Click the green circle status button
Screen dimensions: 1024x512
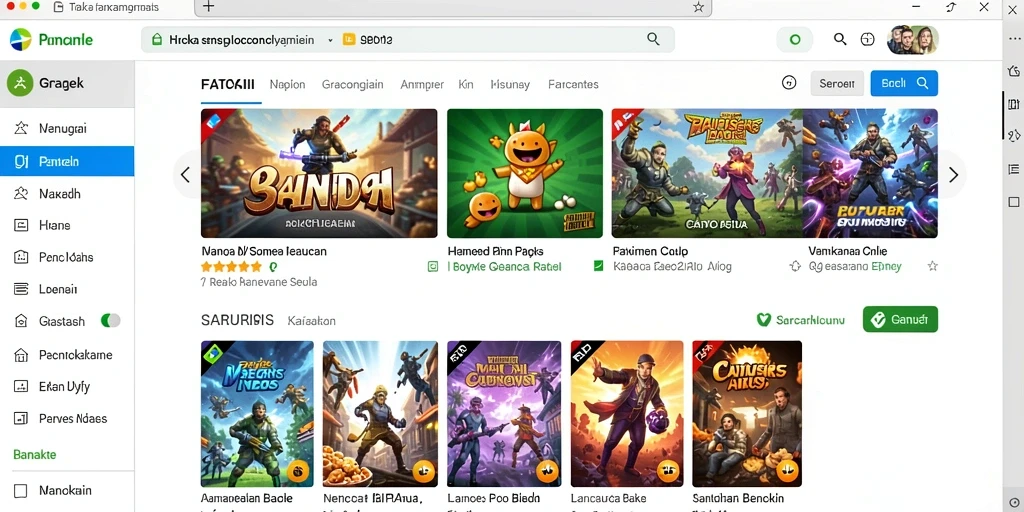tap(795, 40)
